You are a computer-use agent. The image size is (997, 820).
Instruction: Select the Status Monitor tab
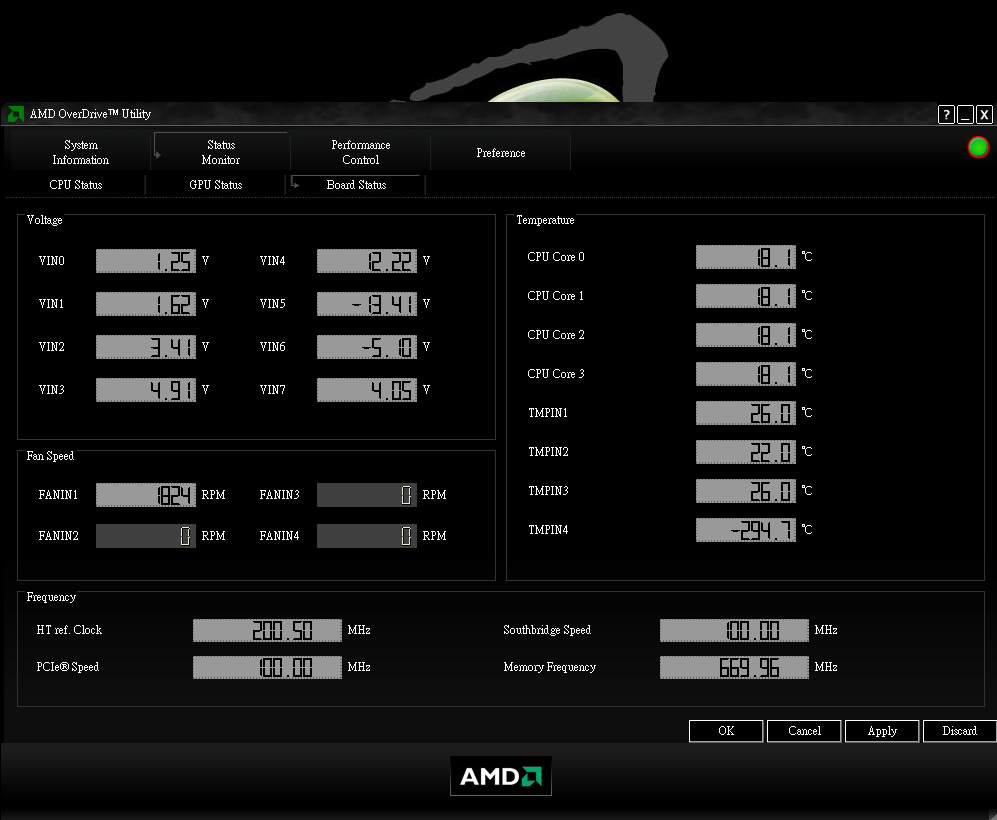click(221, 153)
